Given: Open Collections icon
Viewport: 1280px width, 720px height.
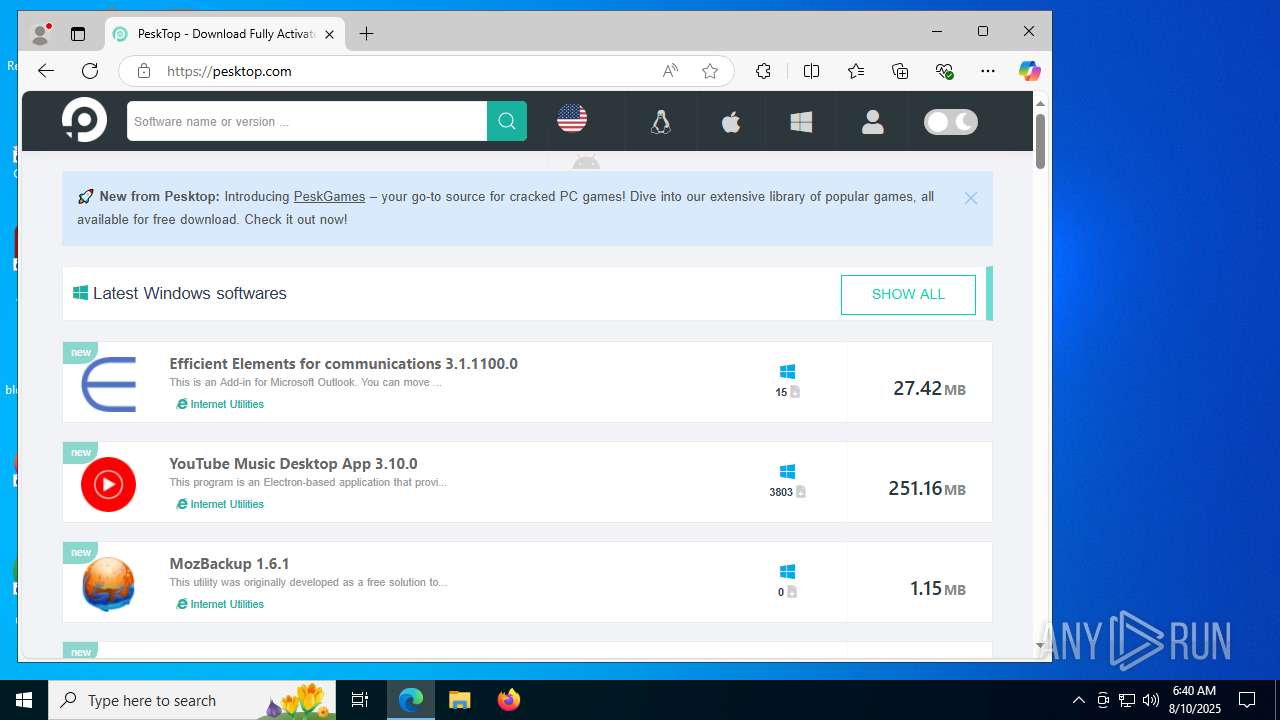Looking at the screenshot, I should 900,71.
